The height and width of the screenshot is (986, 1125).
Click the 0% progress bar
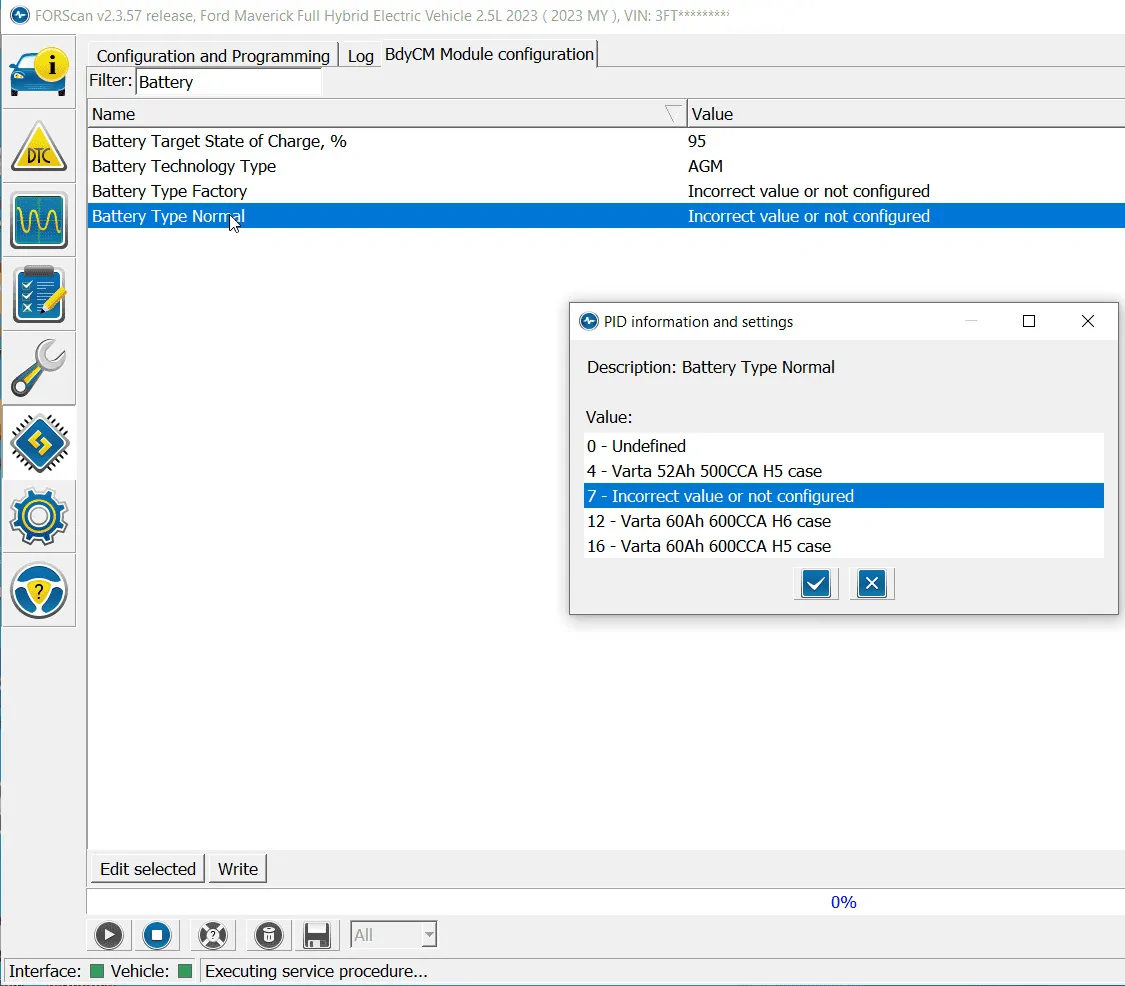pyautogui.click(x=606, y=902)
